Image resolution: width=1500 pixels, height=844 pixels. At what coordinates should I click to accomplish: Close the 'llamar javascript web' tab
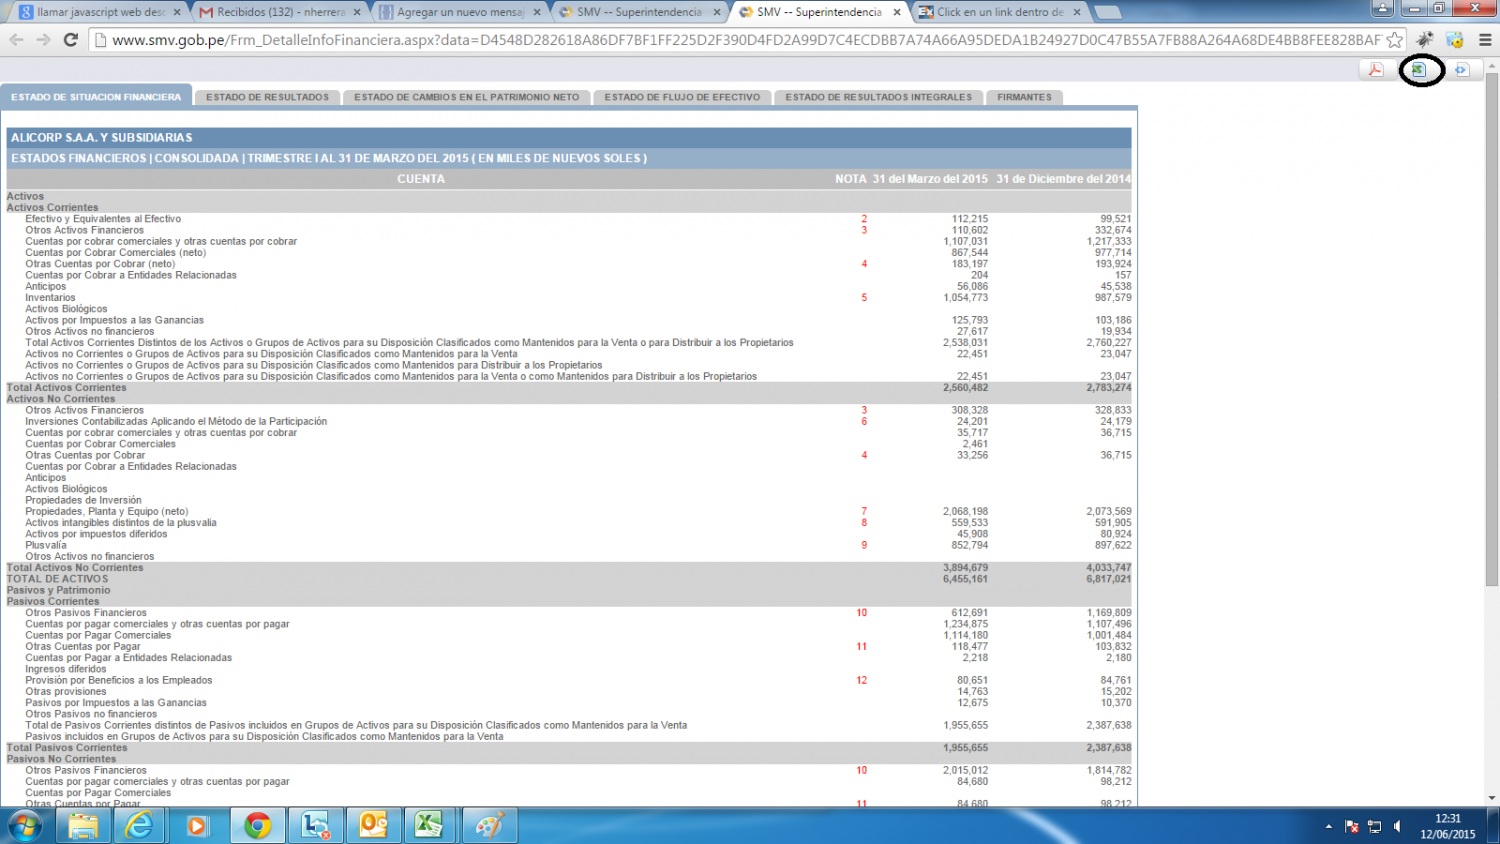[x=177, y=12]
